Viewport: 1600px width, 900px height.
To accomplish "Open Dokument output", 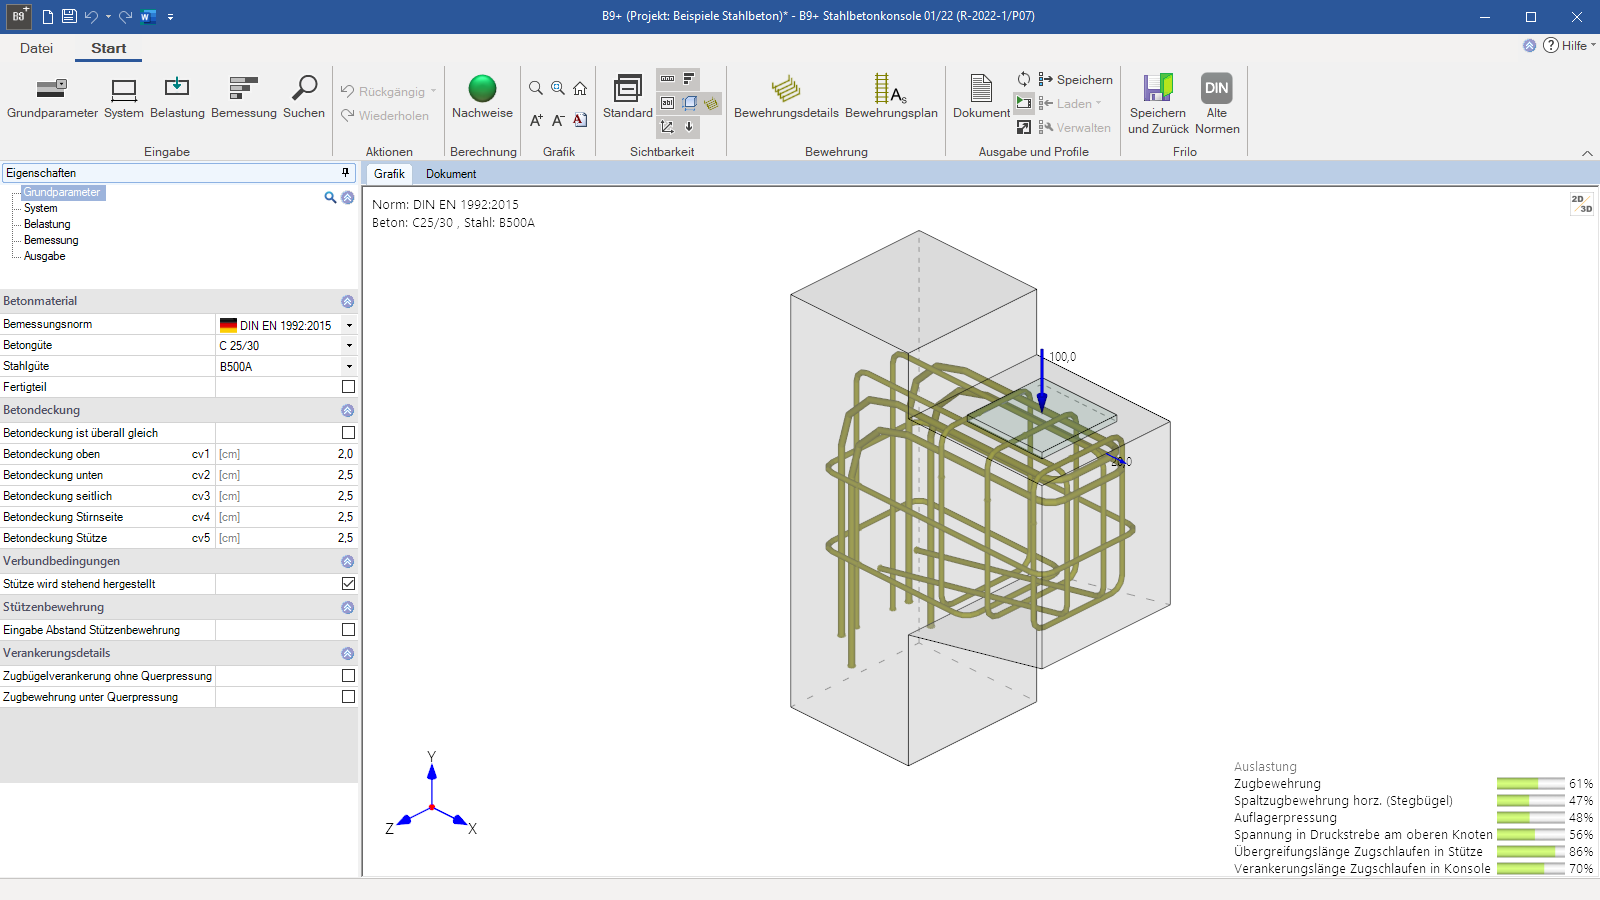I will [x=981, y=98].
